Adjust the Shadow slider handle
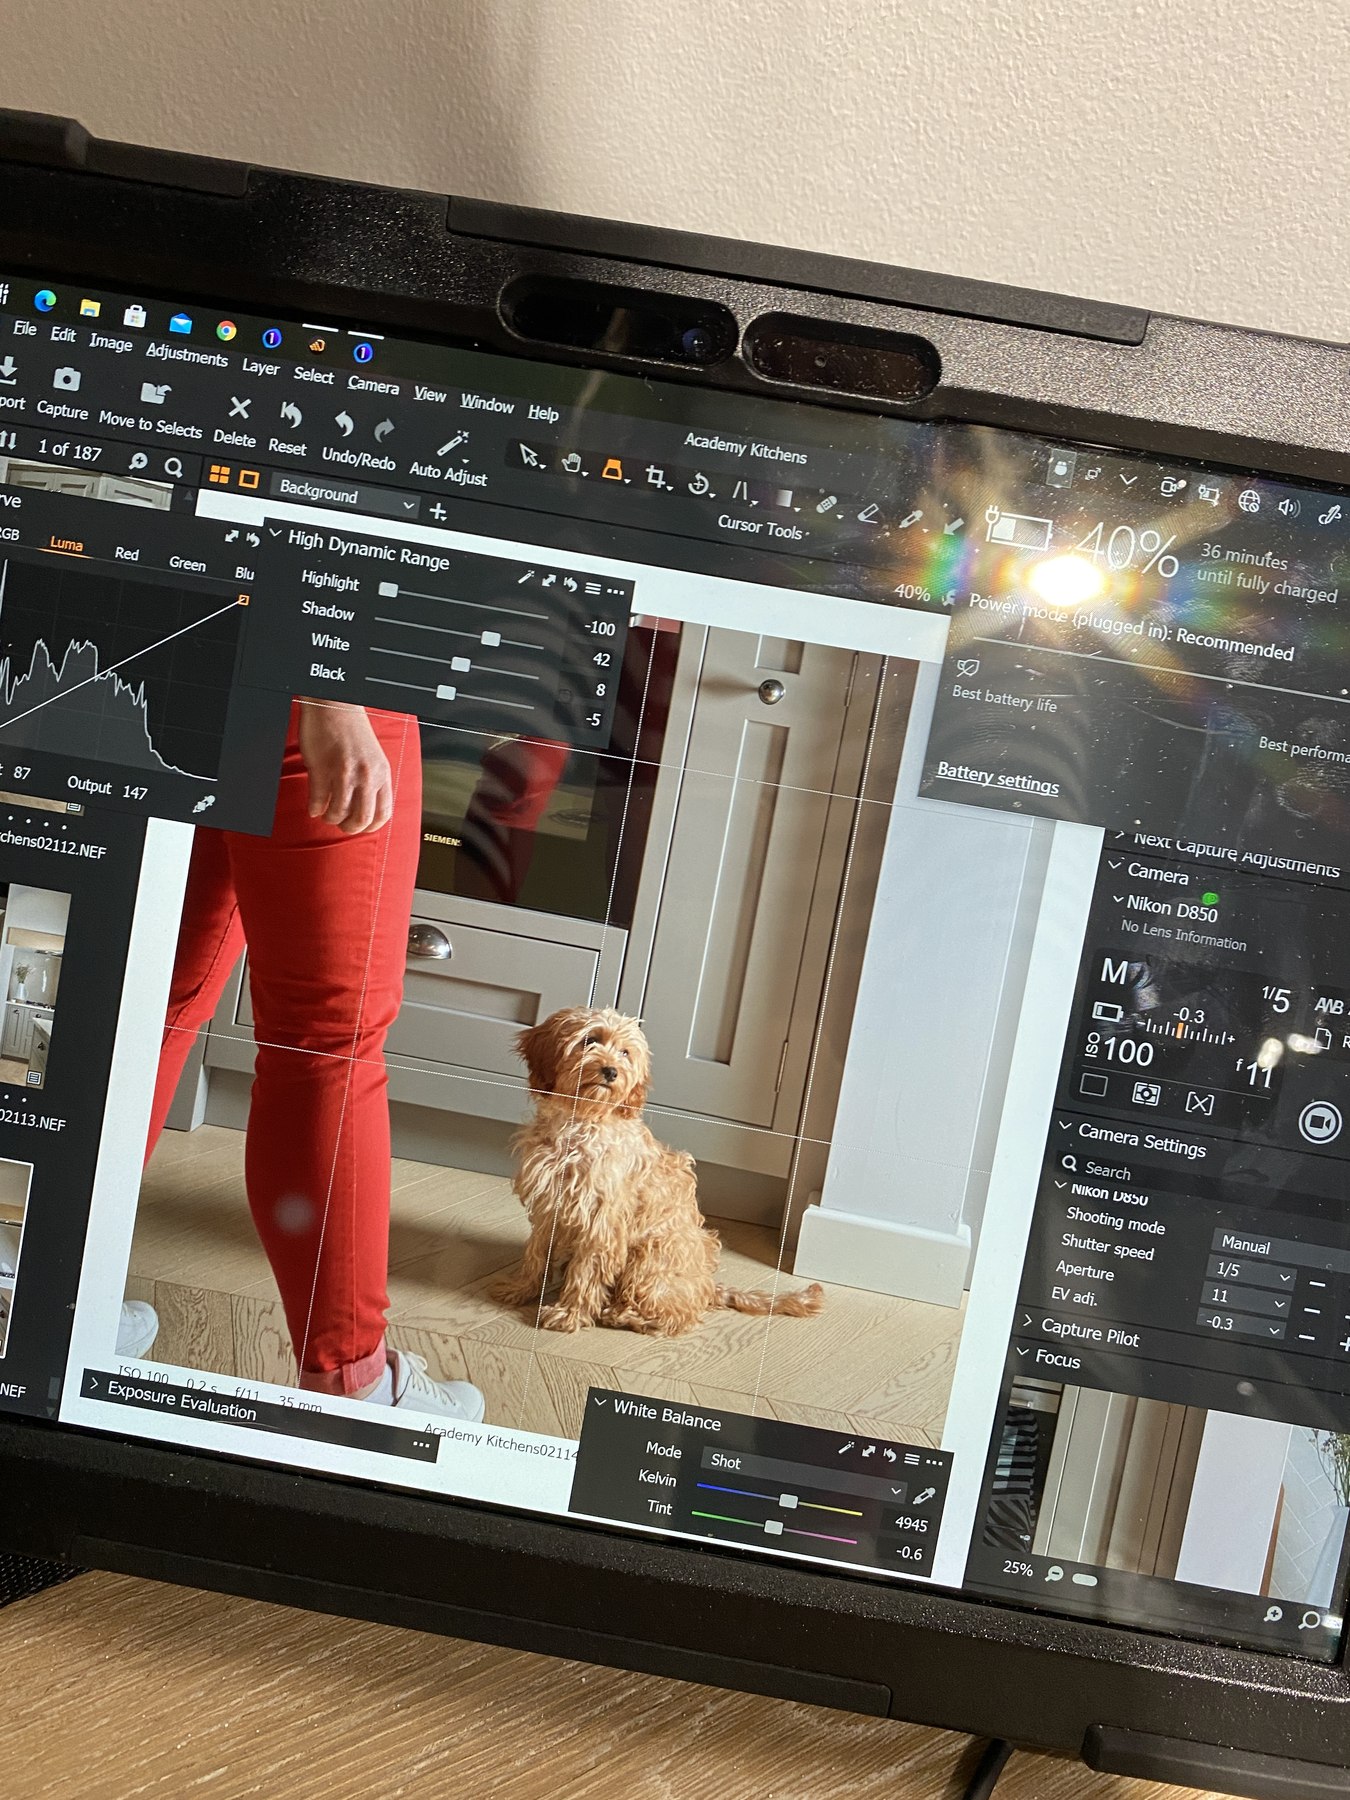Screen dimensions: 1350x1800 491,638
